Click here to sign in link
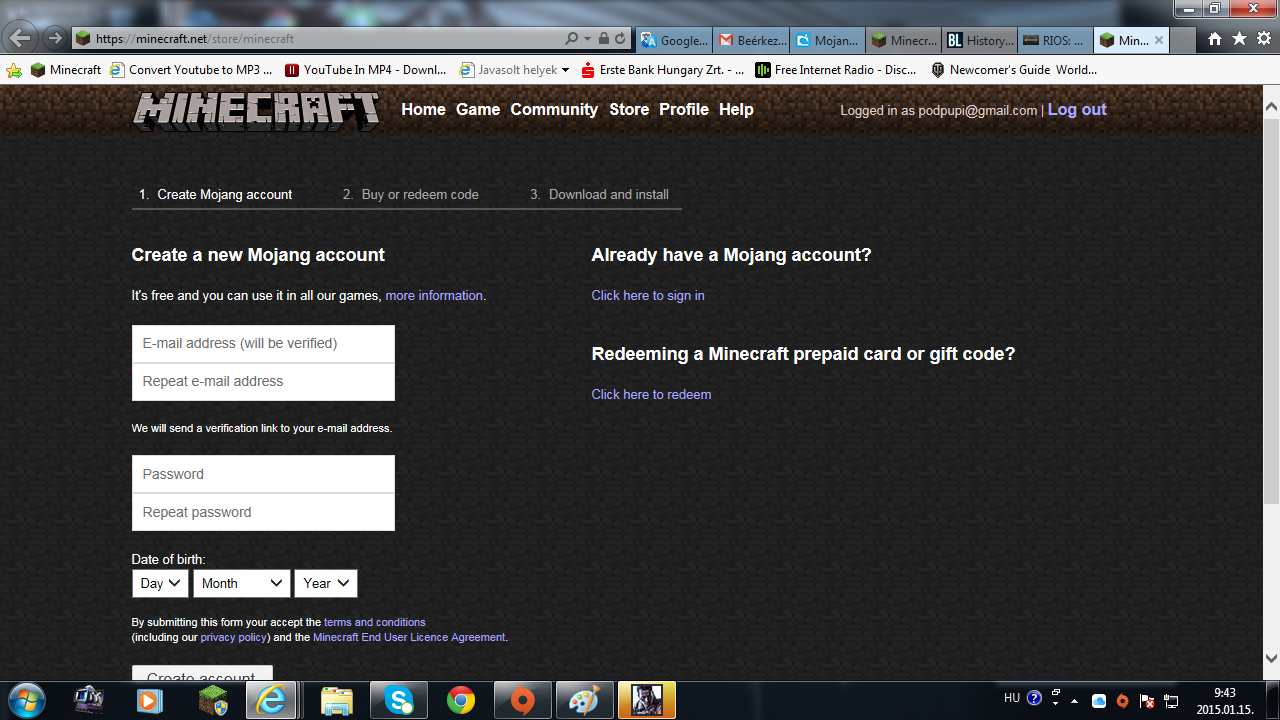This screenshot has height=720, width=1280. click(648, 296)
